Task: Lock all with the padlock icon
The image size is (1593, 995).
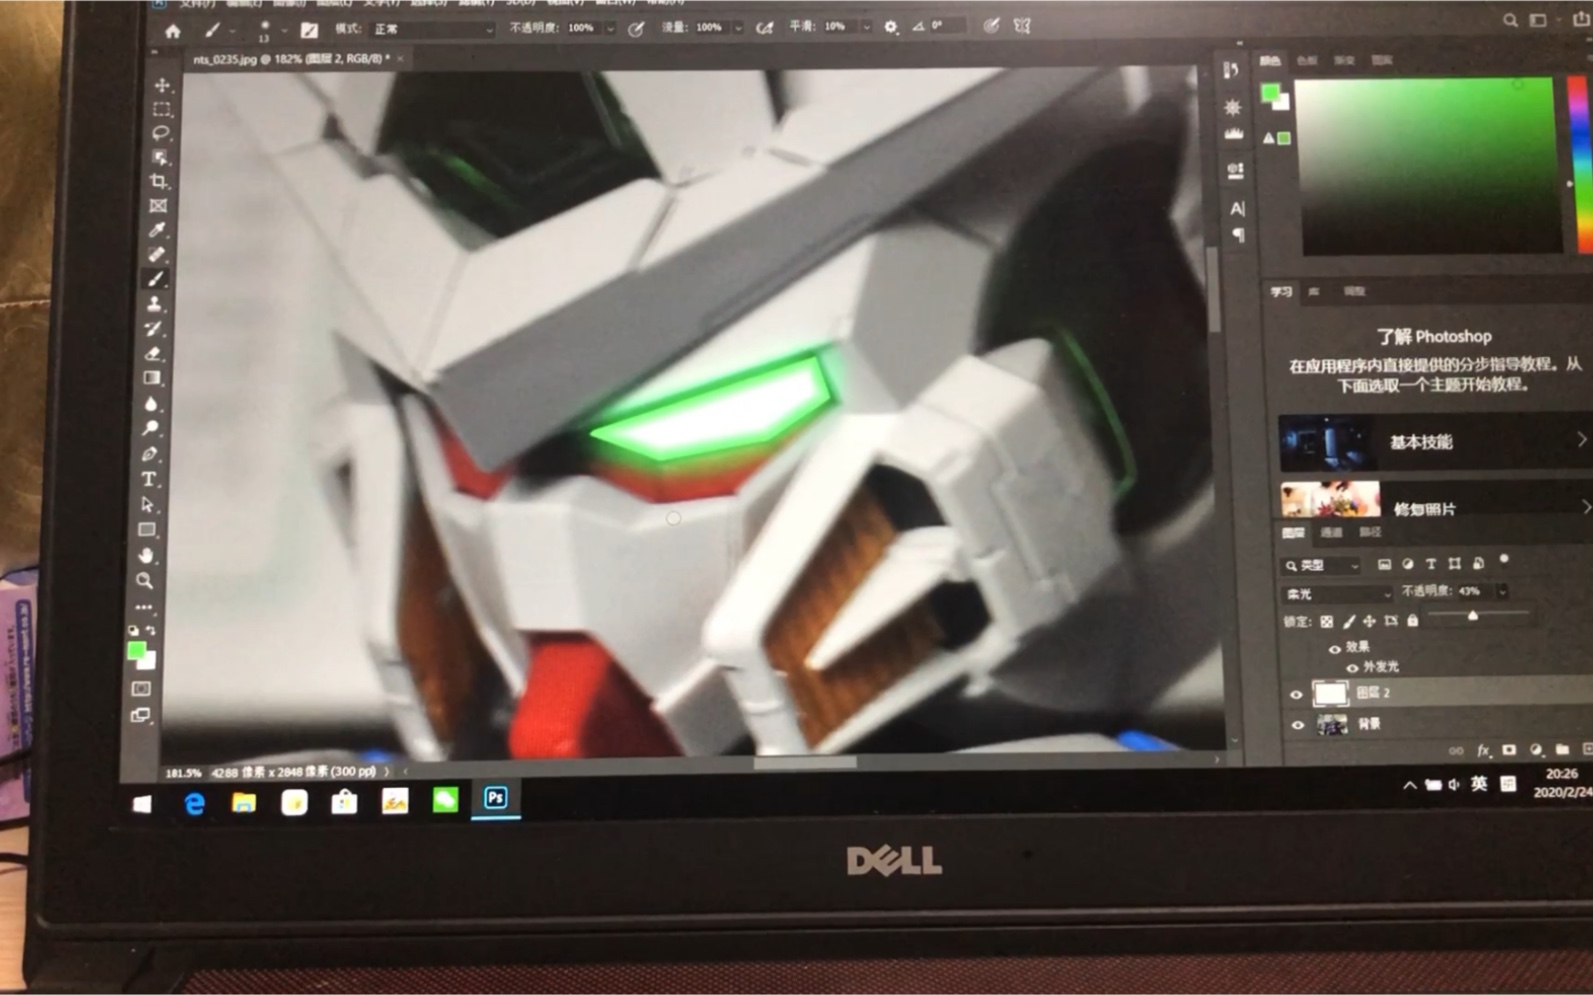Action: [1412, 621]
